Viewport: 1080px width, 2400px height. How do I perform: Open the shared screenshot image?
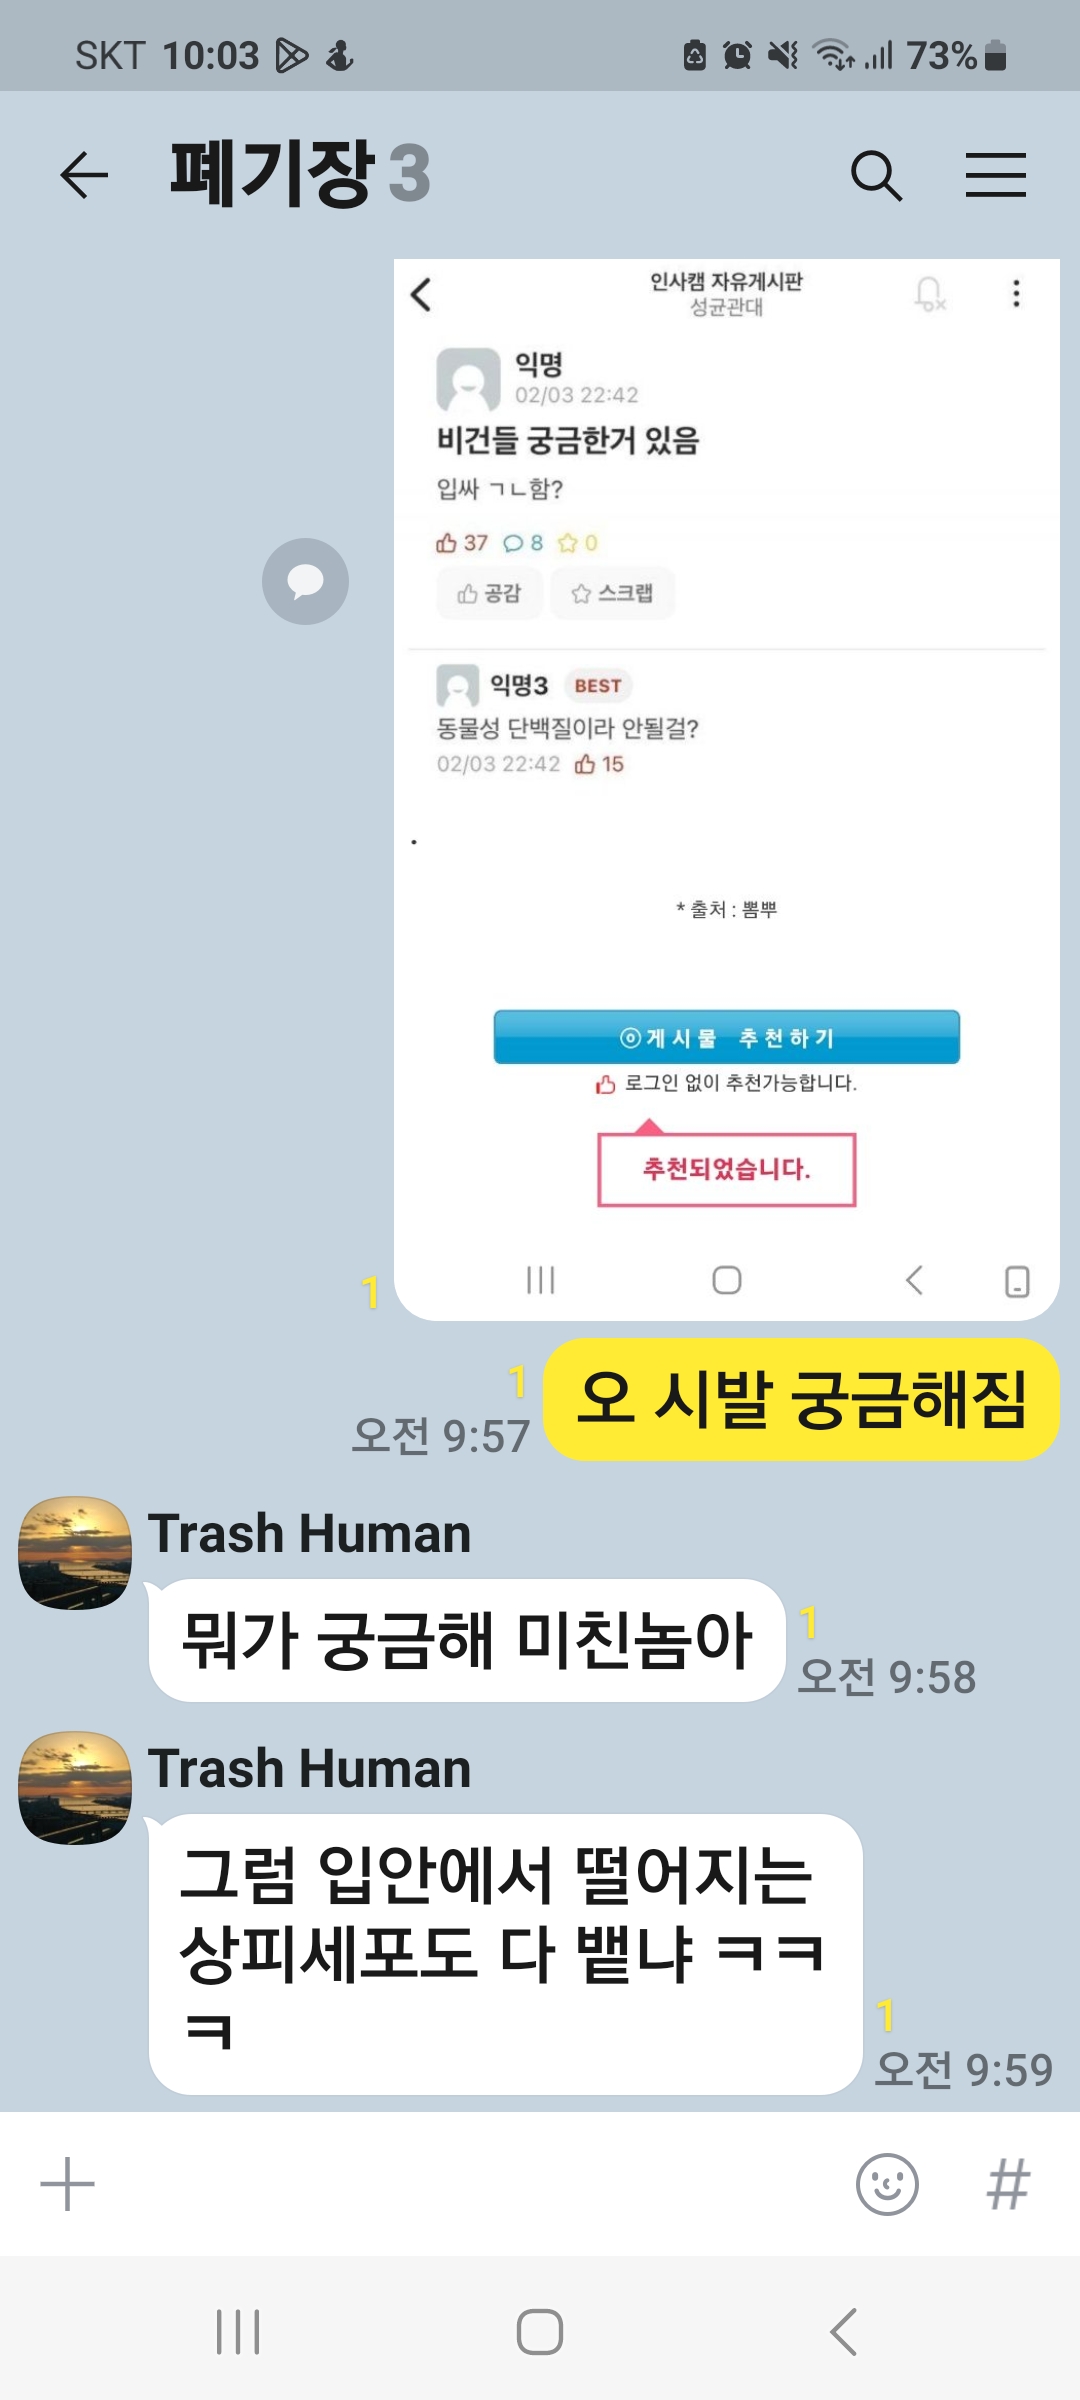pos(727,789)
